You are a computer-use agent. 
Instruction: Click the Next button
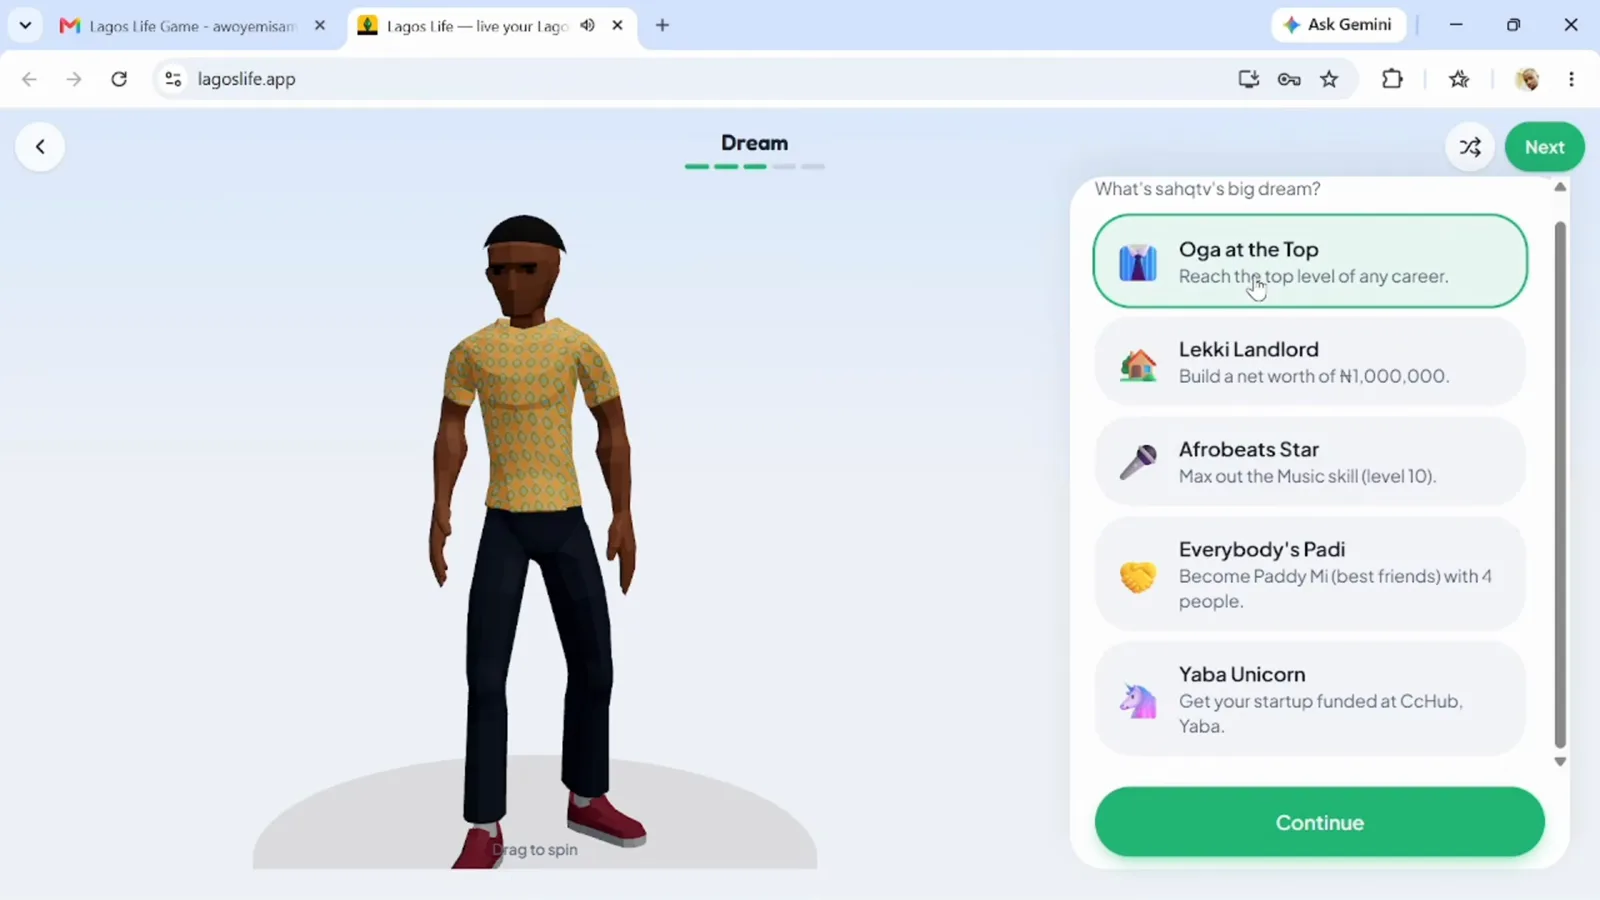(x=1544, y=147)
